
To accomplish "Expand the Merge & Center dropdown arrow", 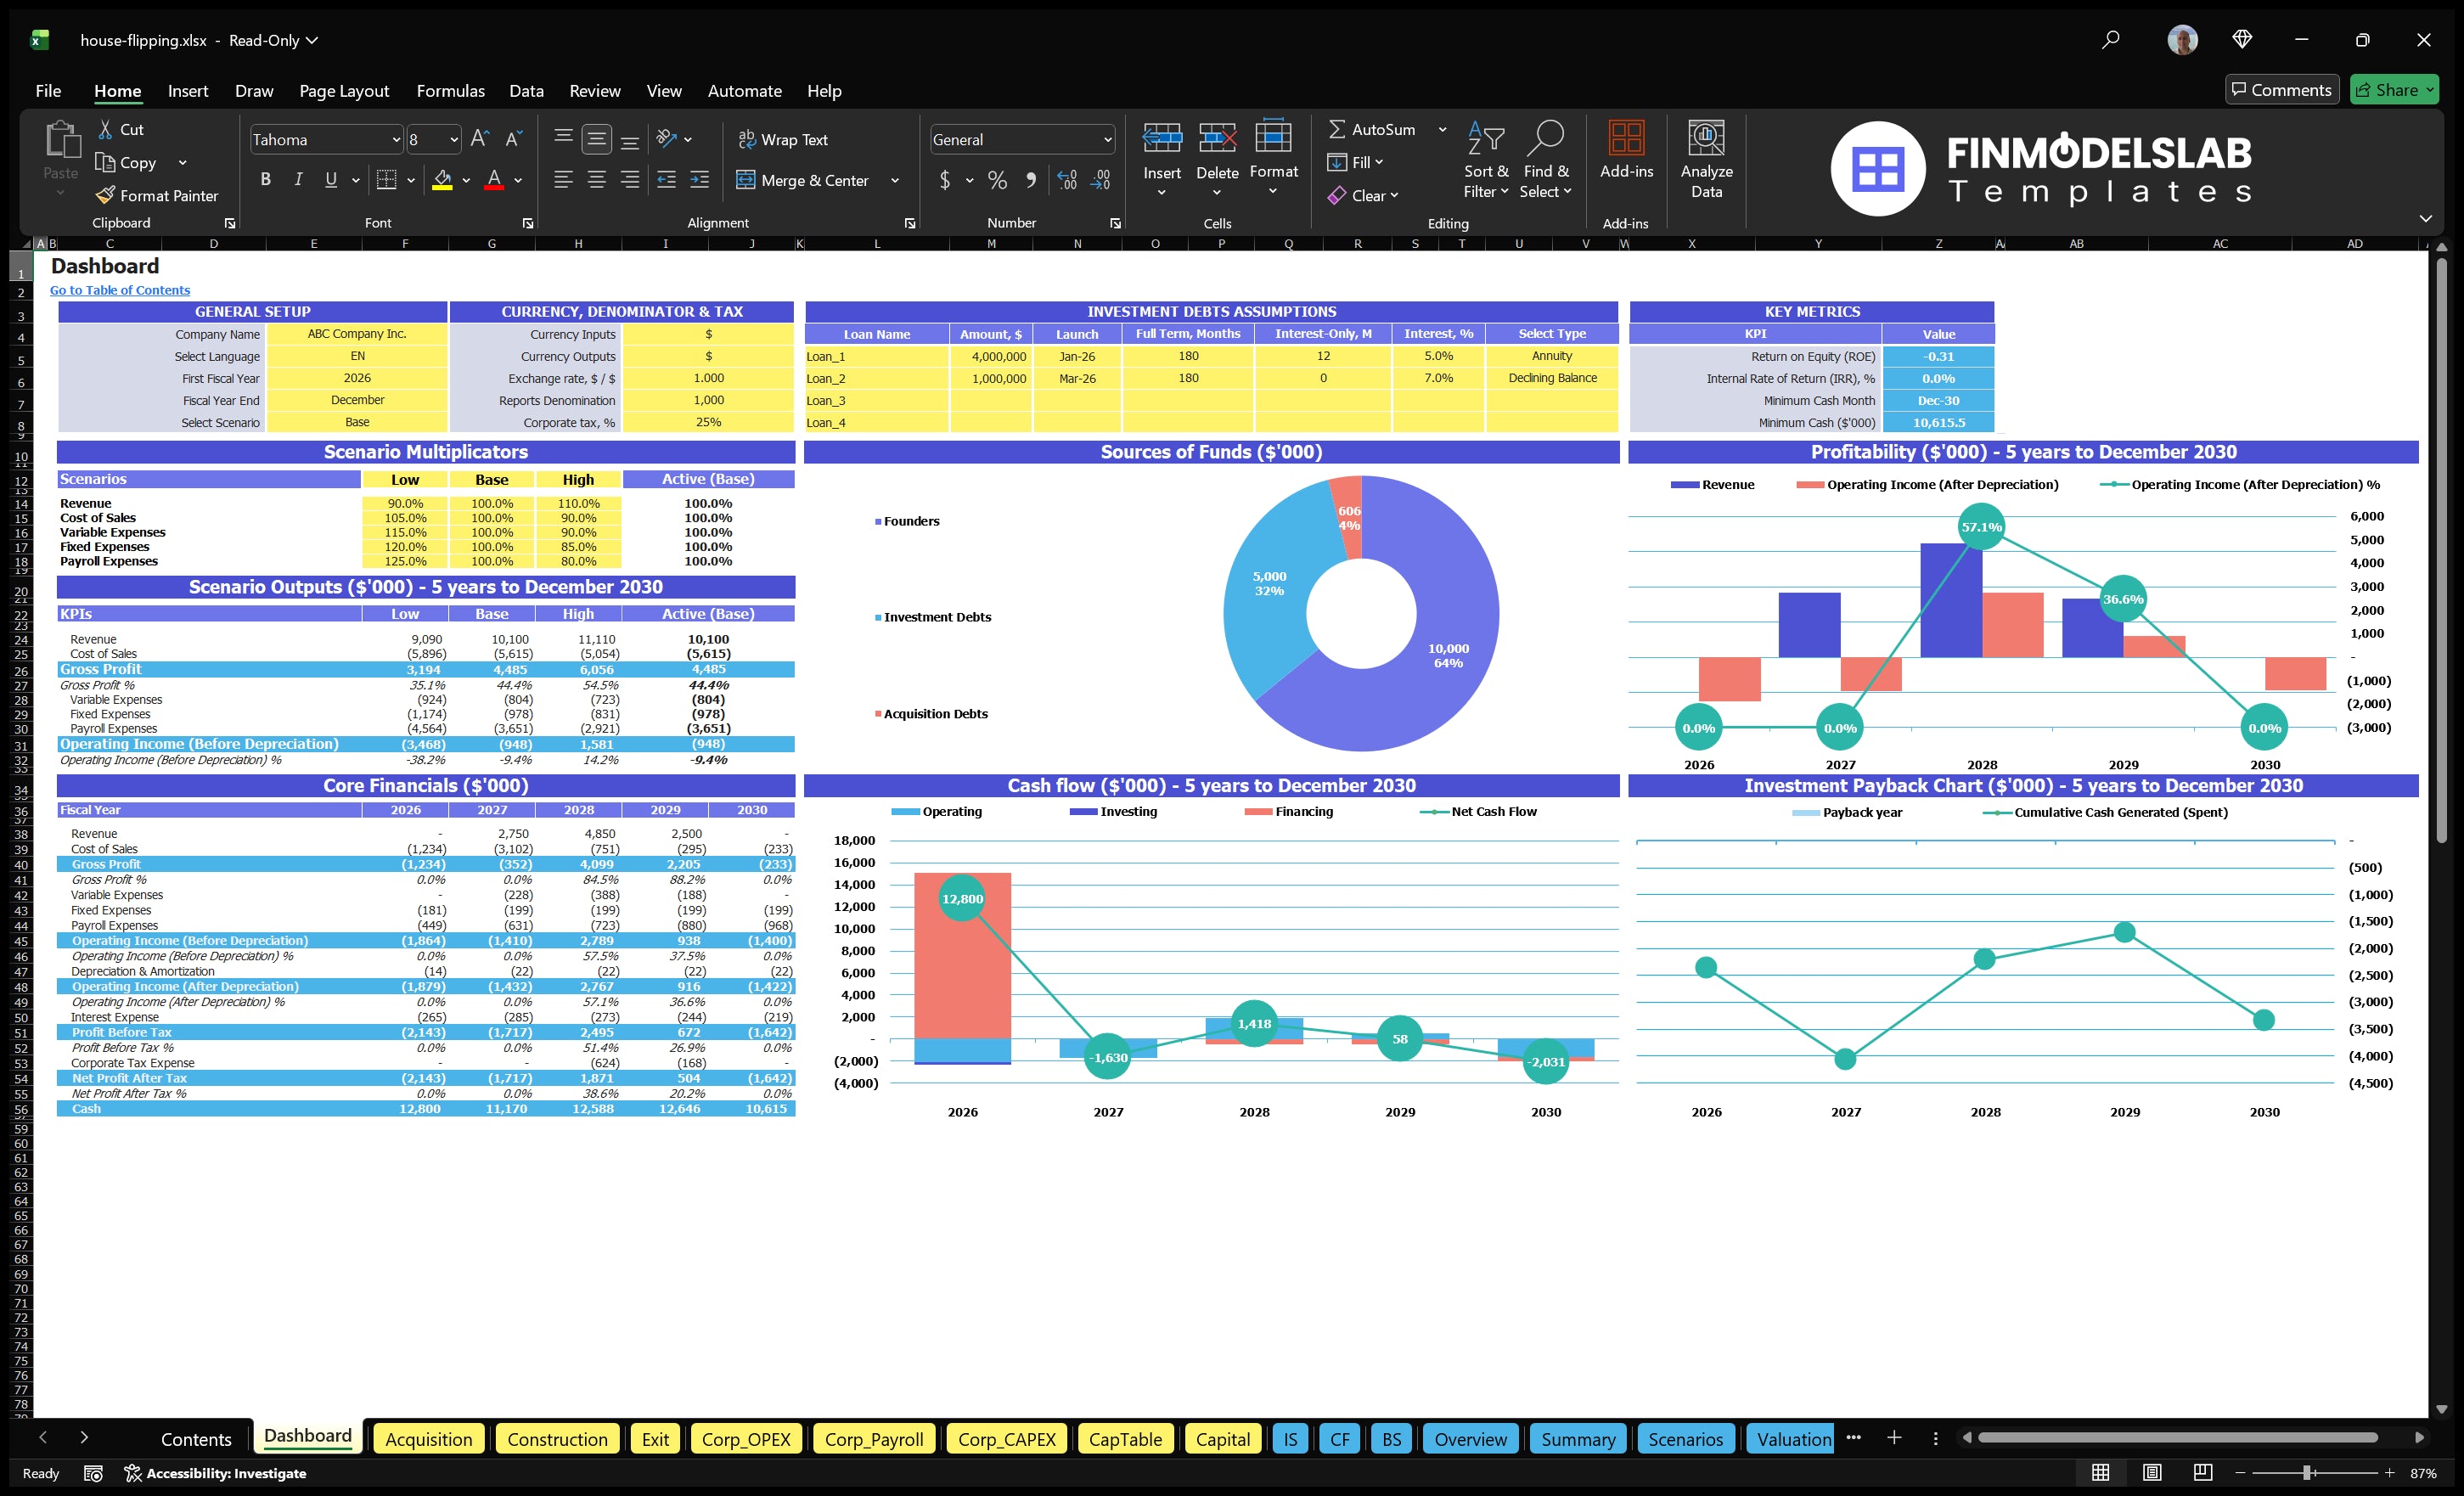I will click(895, 180).
